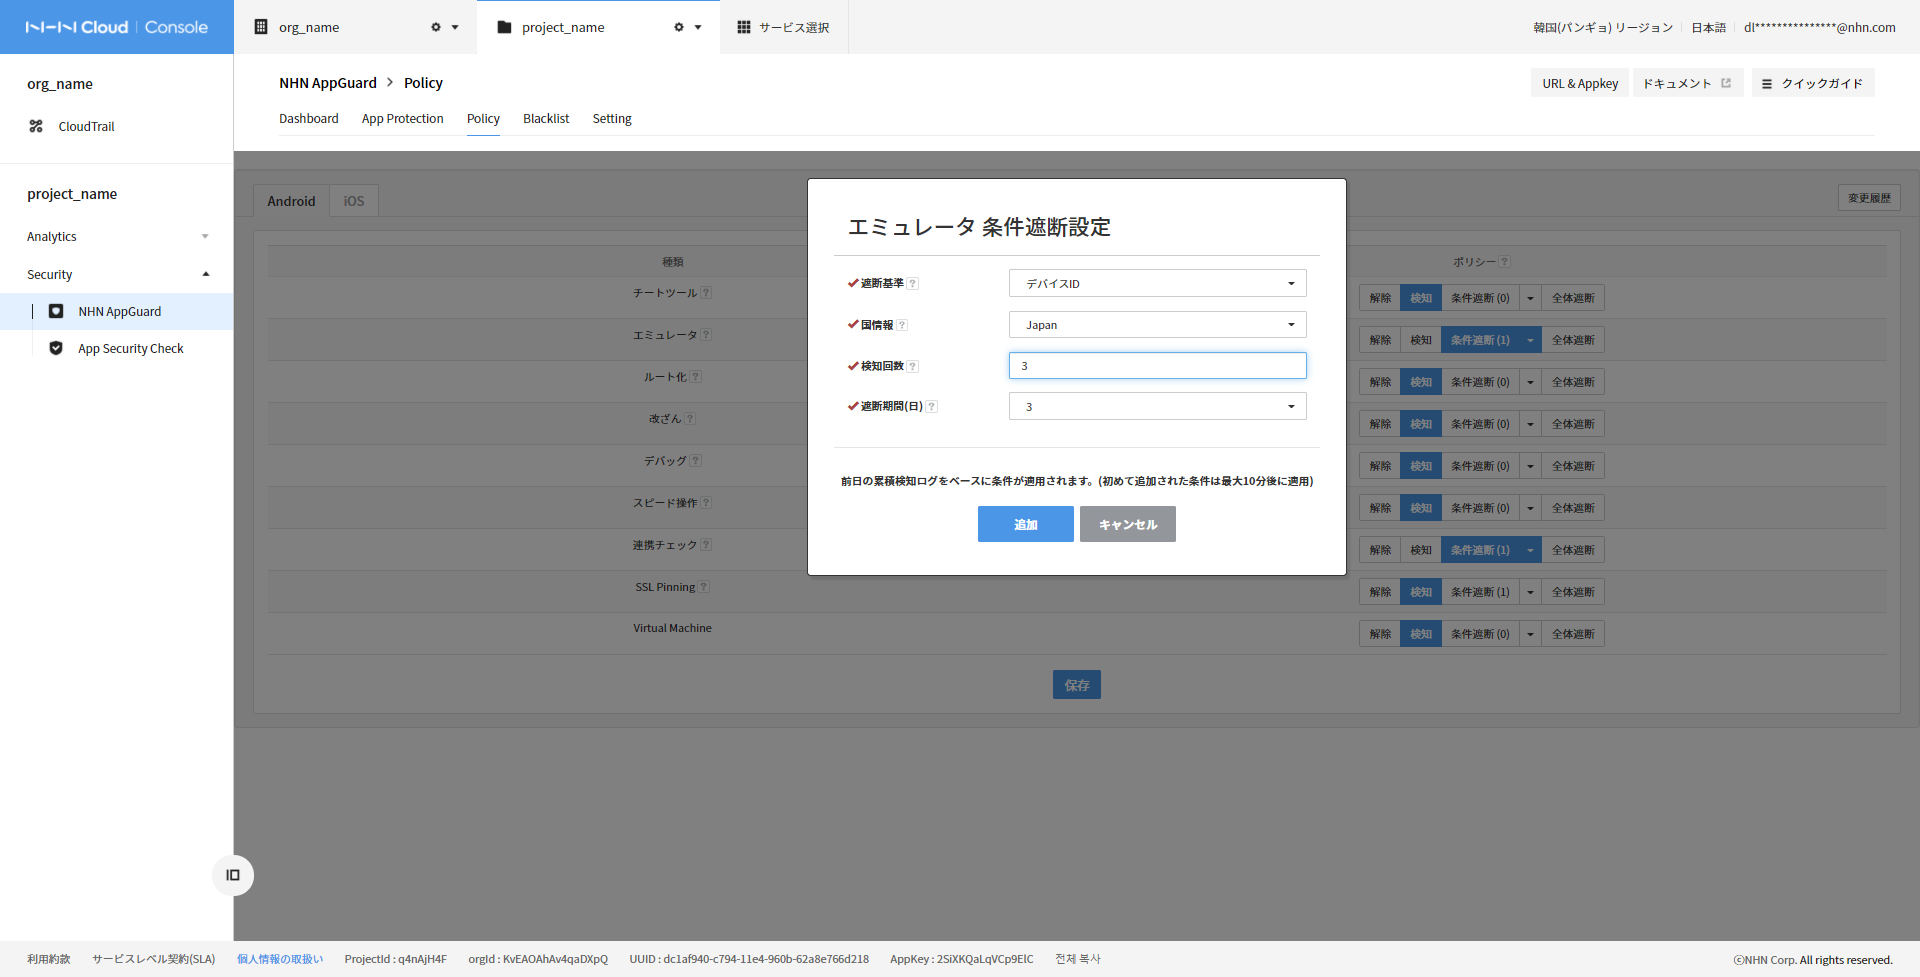Open the user account email menu
This screenshot has height=977, width=1920.
(x=1819, y=28)
